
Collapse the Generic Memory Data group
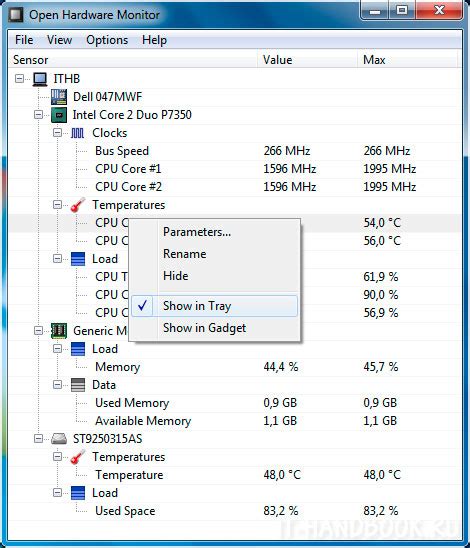click(57, 385)
